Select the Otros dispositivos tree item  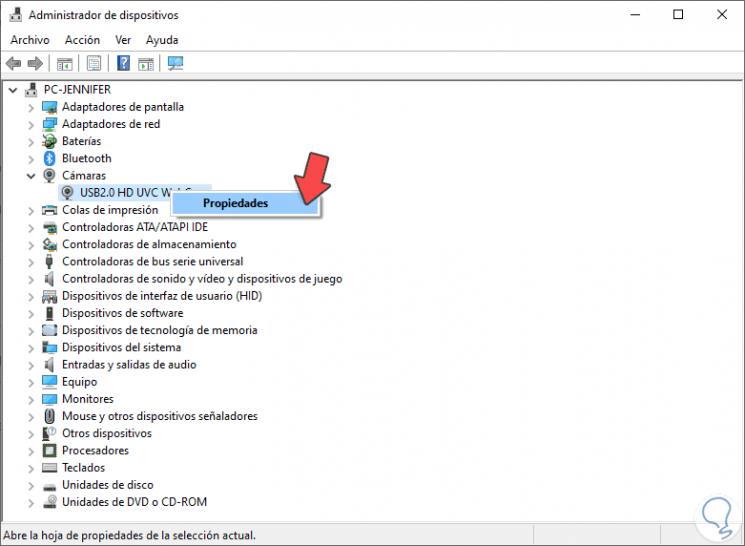(107, 433)
